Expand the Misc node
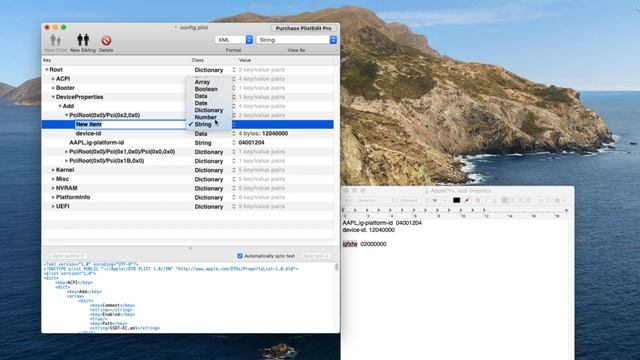The height and width of the screenshot is (360, 640). click(53, 179)
